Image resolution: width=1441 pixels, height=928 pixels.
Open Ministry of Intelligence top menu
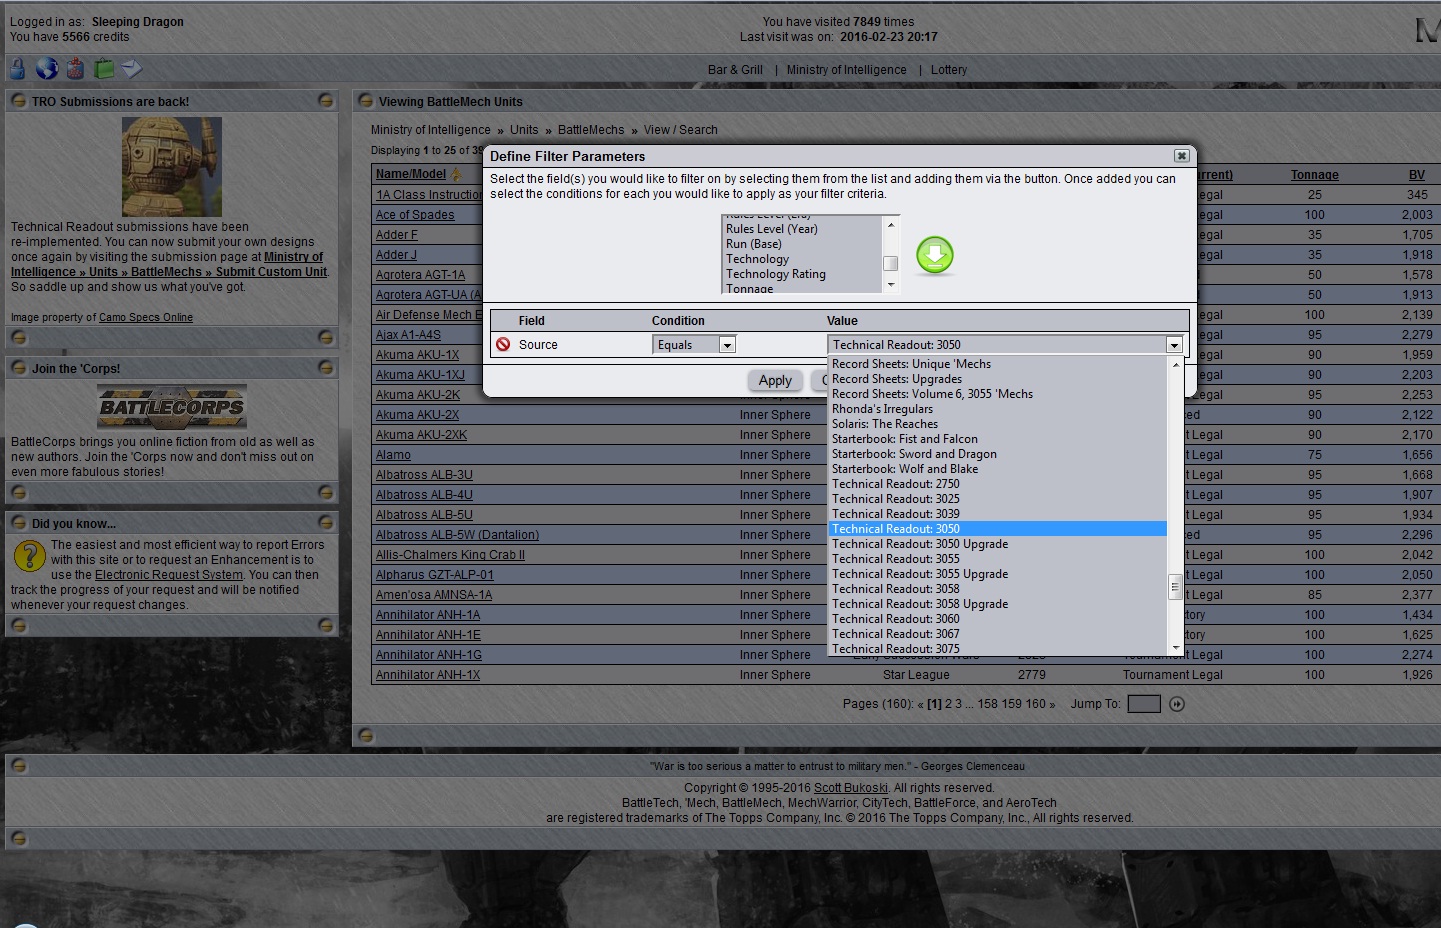point(846,70)
